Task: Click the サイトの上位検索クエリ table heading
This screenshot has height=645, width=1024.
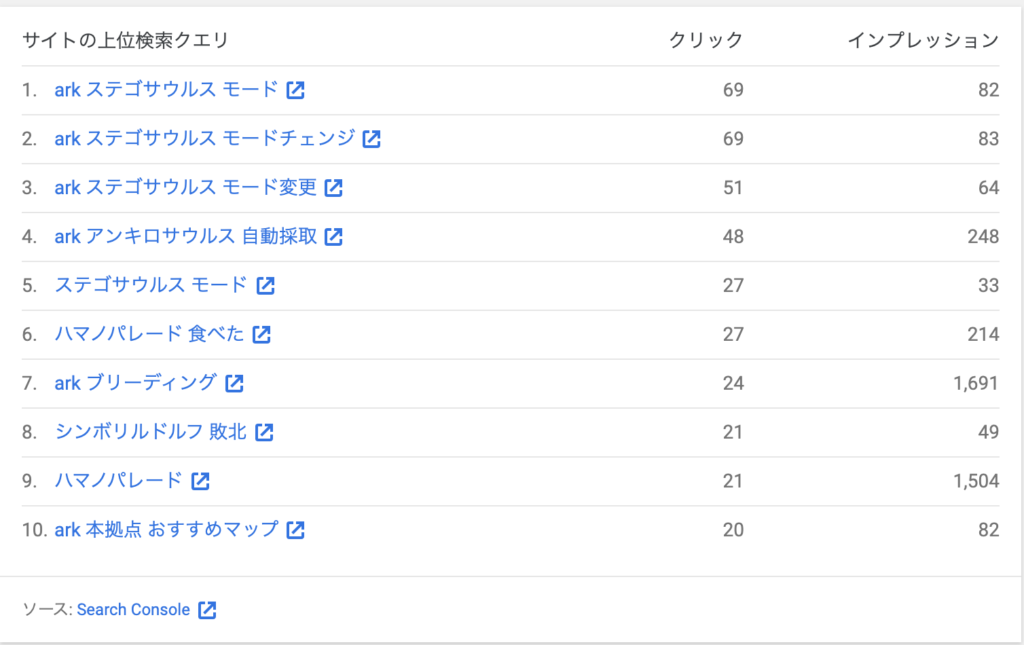Action: (125, 41)
